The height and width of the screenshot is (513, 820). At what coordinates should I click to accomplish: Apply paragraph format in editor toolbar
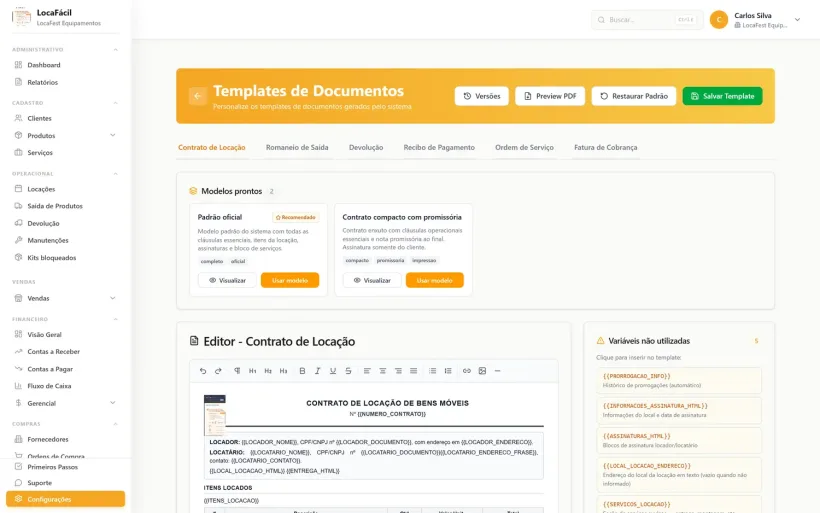point(237,371)
